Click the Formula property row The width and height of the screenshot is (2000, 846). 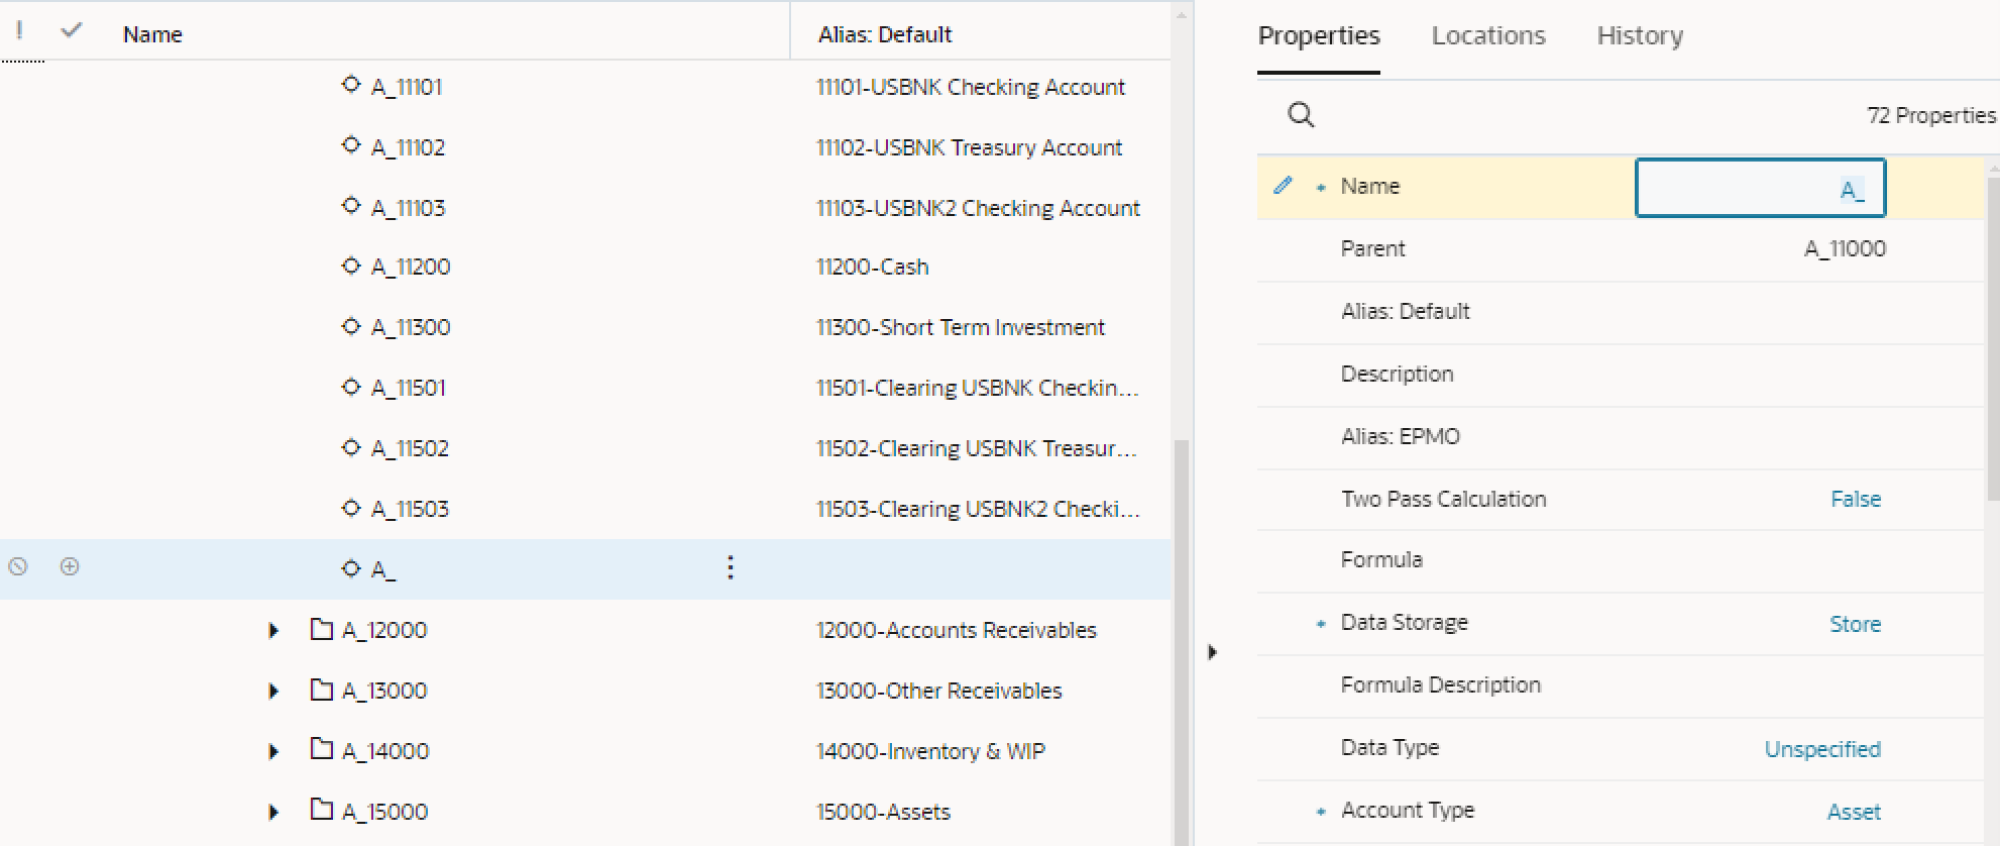[x=1620, y=560]
